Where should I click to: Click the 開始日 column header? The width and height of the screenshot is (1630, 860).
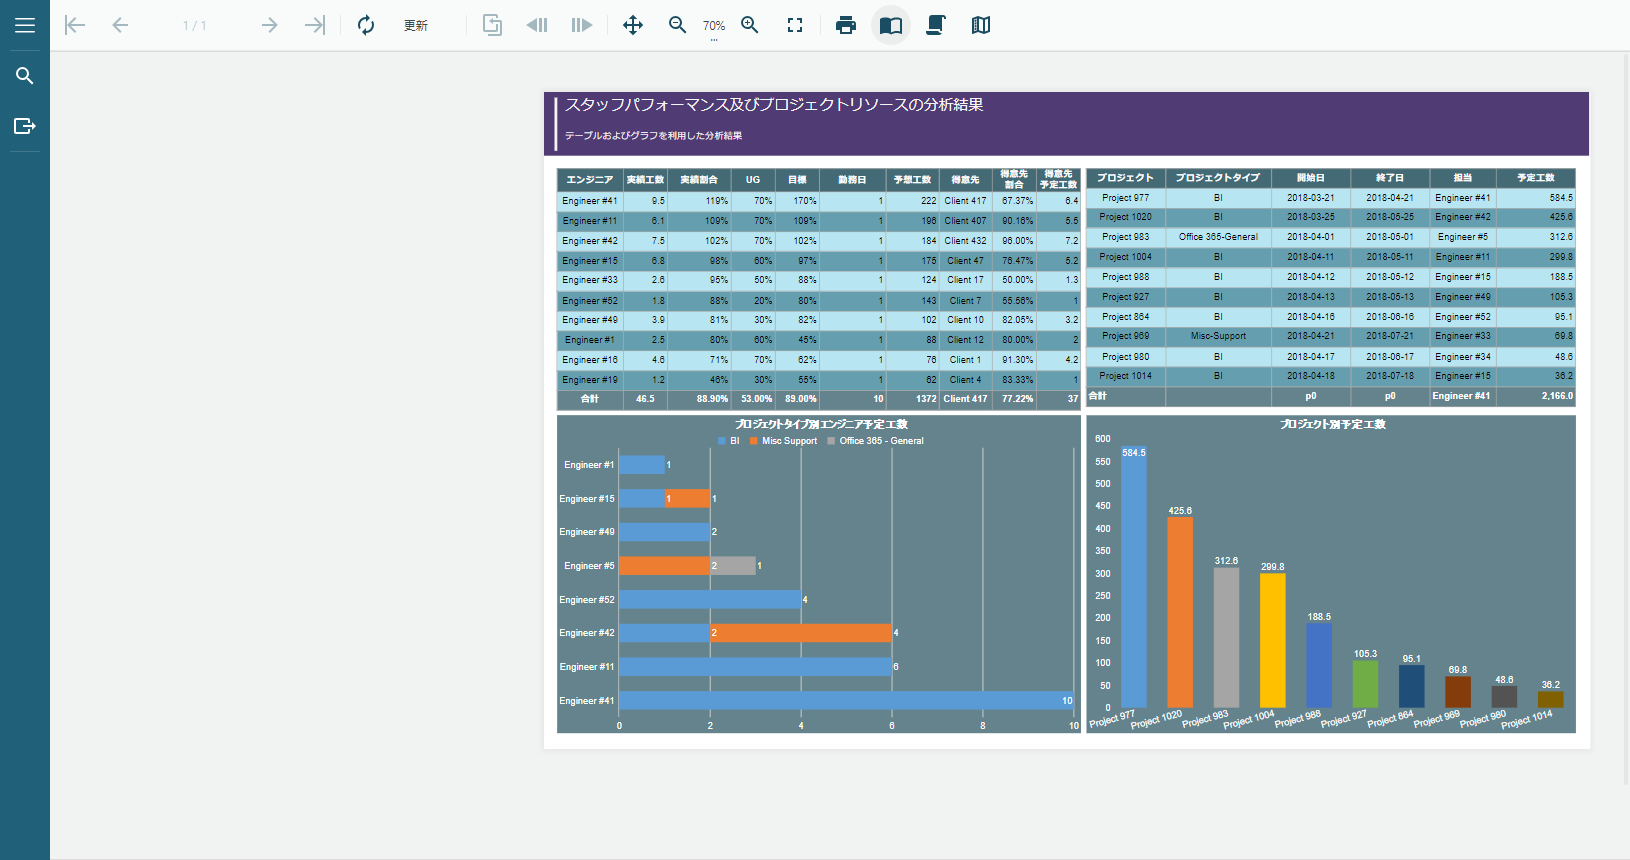click(x=1311, y=178)
